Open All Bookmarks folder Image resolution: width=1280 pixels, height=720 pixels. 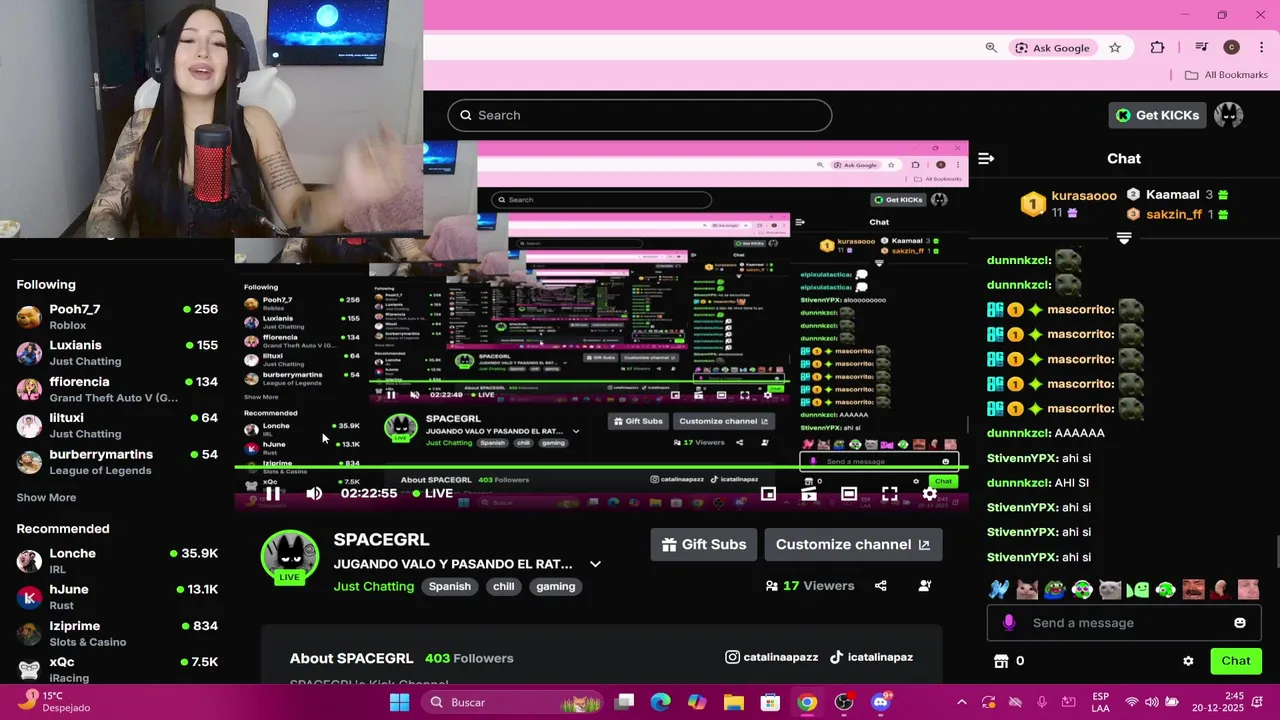[x=1226, y=75]
